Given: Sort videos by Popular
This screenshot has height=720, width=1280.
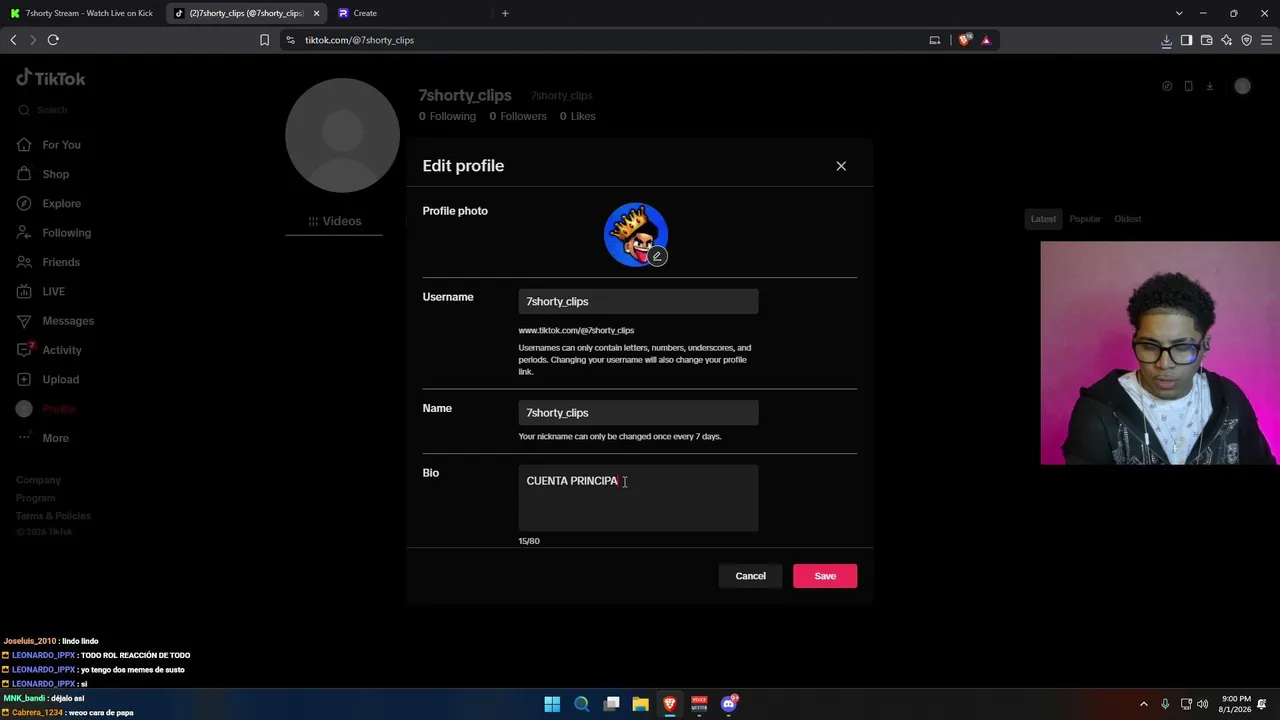Looking at the screenshot, I should (1085, 219).
